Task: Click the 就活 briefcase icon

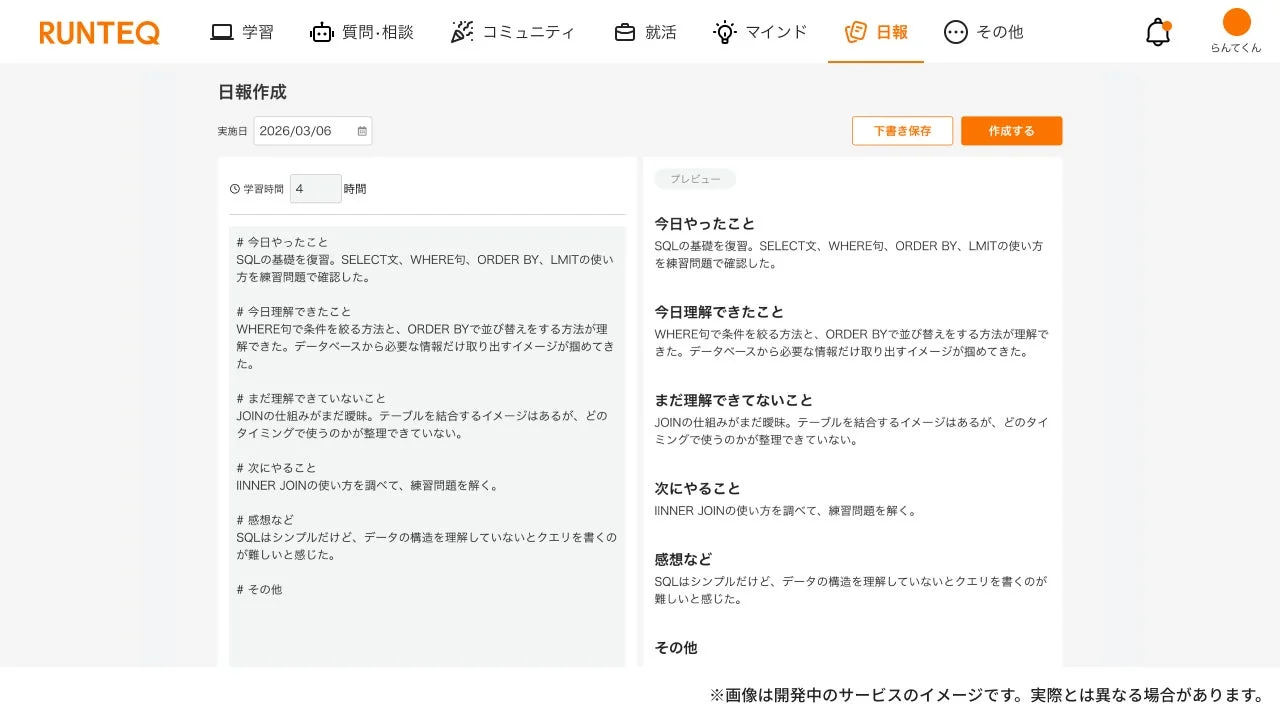Action: (626, 31)
